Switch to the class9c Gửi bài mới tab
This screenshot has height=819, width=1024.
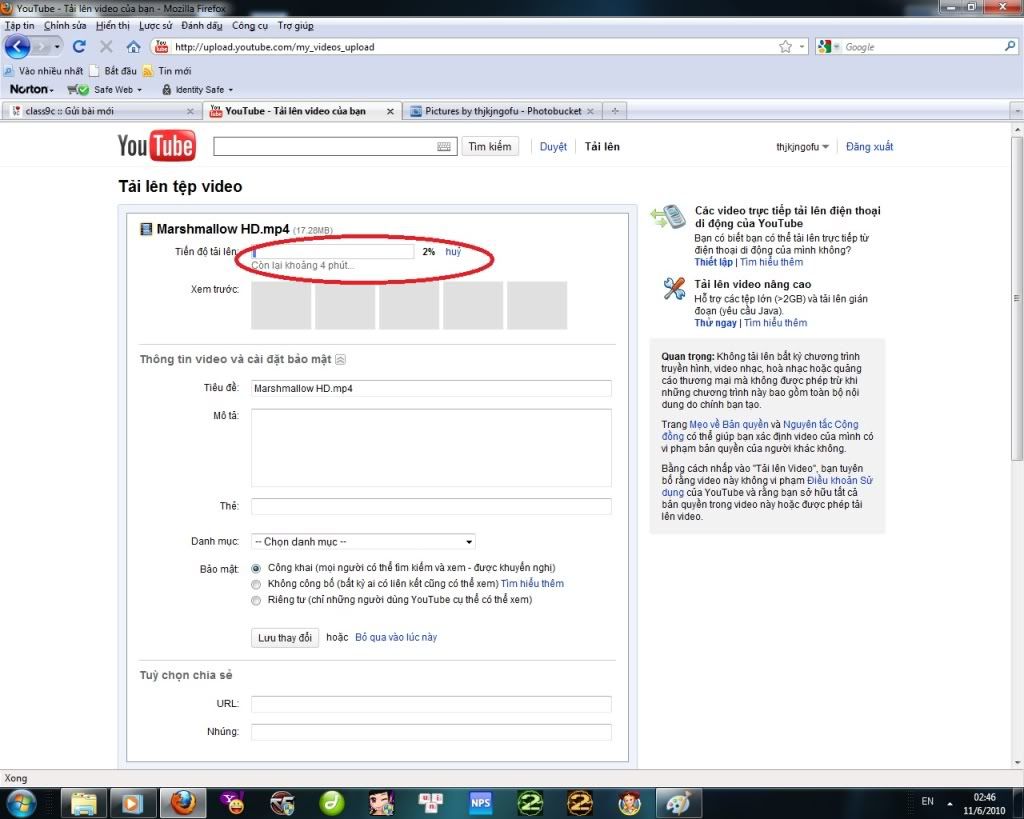click(101, 111)
